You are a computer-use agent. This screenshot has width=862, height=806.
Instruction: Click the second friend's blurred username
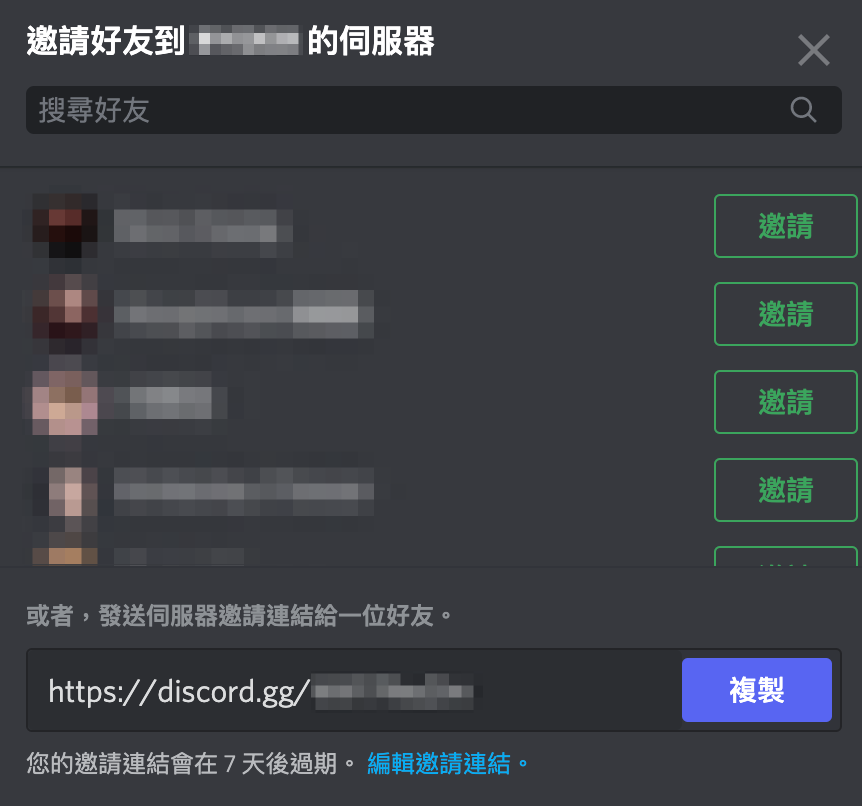[x=244, y=314]
